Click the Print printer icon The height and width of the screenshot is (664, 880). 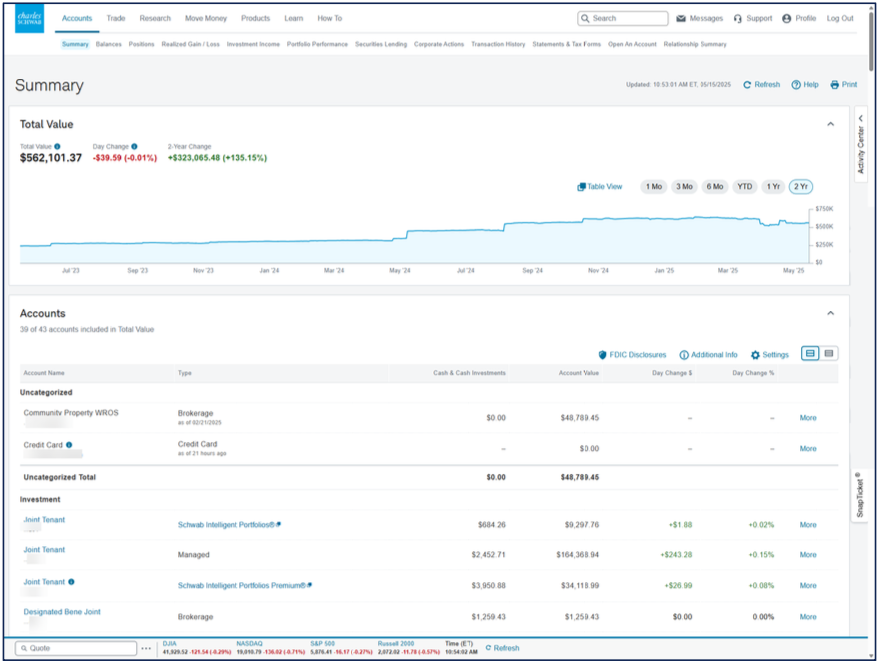(835, 85)
